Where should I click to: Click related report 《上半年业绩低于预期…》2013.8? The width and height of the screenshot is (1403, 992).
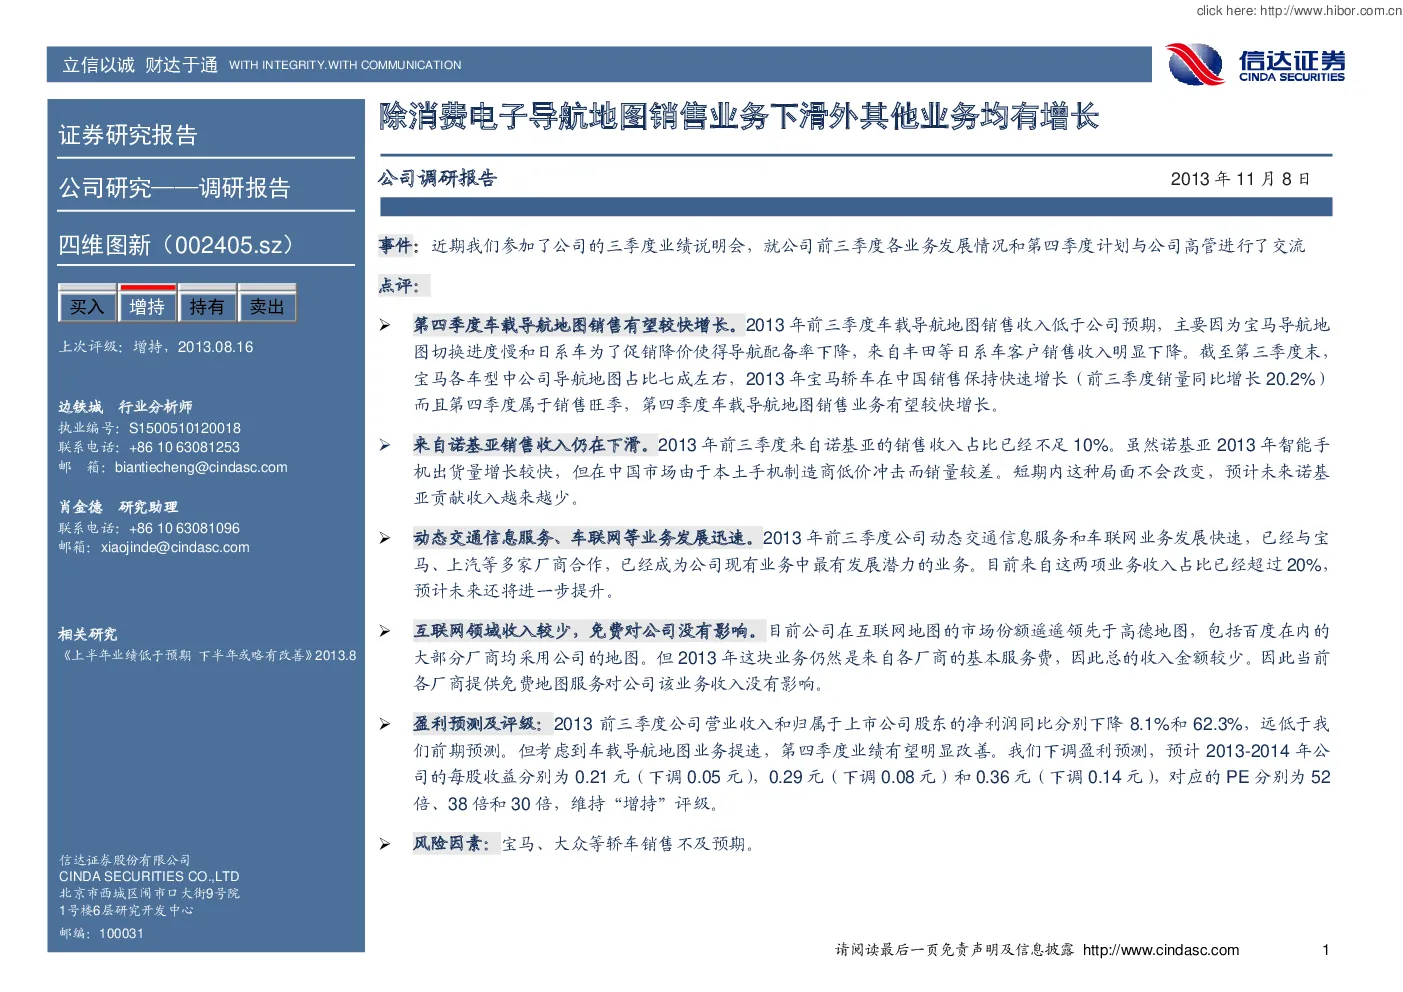[x=207, y=656]
